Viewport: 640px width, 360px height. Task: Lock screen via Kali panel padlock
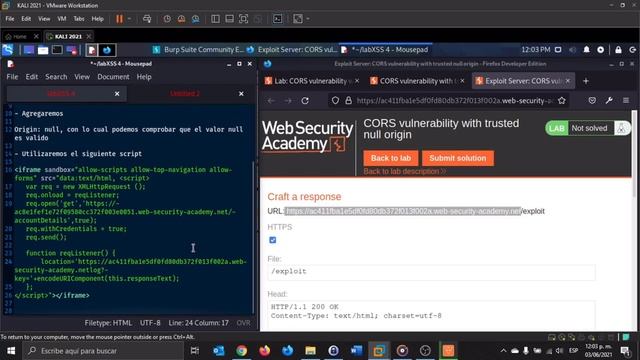[x=618, y=49]
